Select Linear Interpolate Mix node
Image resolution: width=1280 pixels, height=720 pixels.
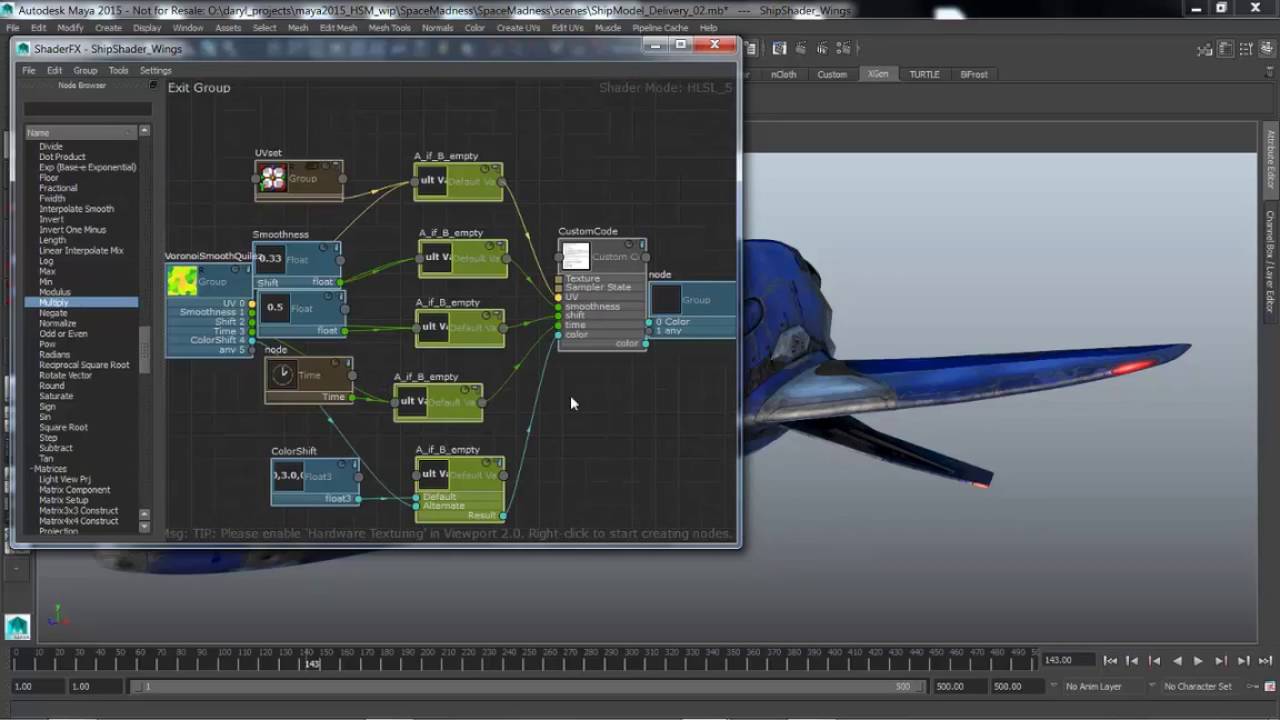pyautogui.click(x=81, y=251)
